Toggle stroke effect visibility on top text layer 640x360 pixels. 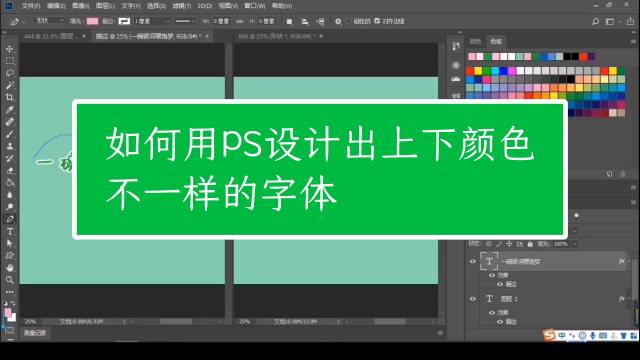tap(500, 284)
